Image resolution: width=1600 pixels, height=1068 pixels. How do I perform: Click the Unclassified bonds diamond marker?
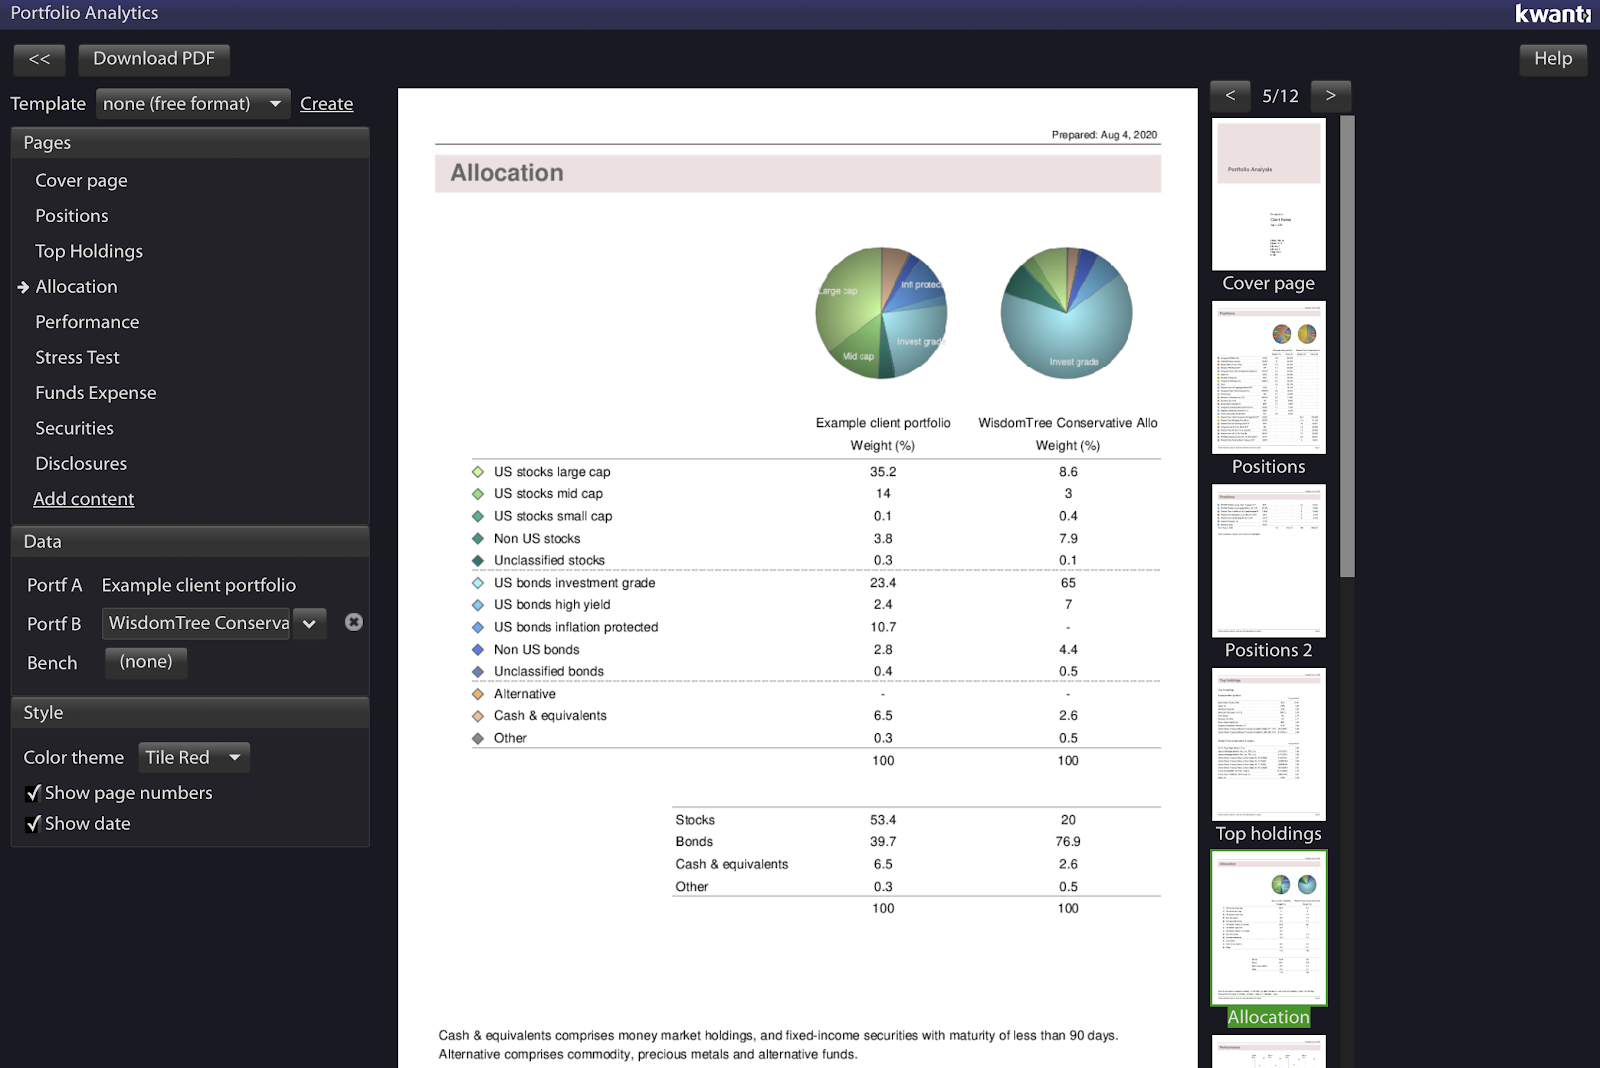pos(478,672)
